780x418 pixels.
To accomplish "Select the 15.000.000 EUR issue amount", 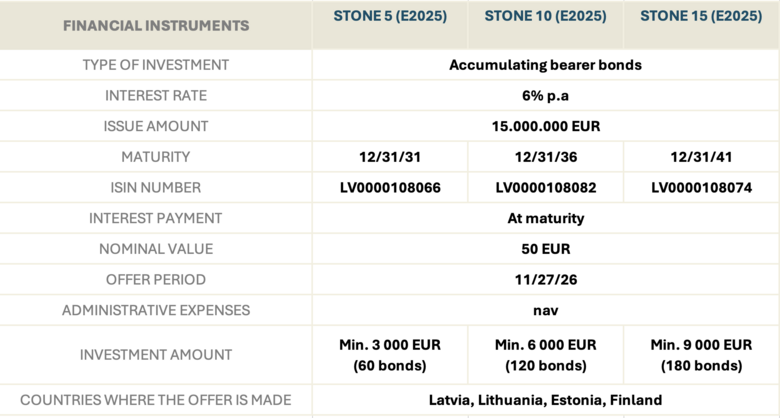I will pyautogui.click(x=545, y=126).
